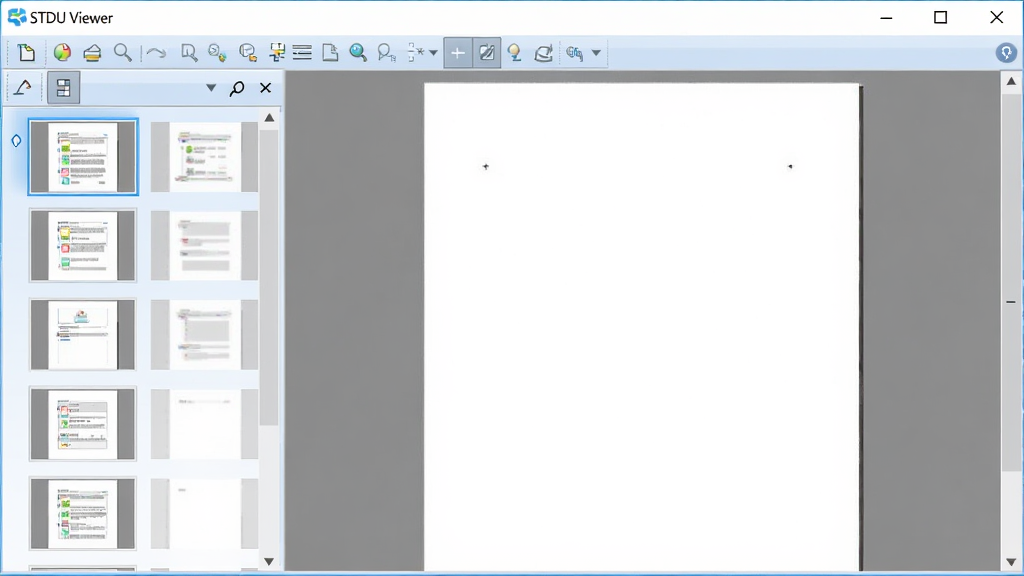Select the third thumbnail in right column
Viewport: 1024px width, 576px height.
[x=204, y=335]
